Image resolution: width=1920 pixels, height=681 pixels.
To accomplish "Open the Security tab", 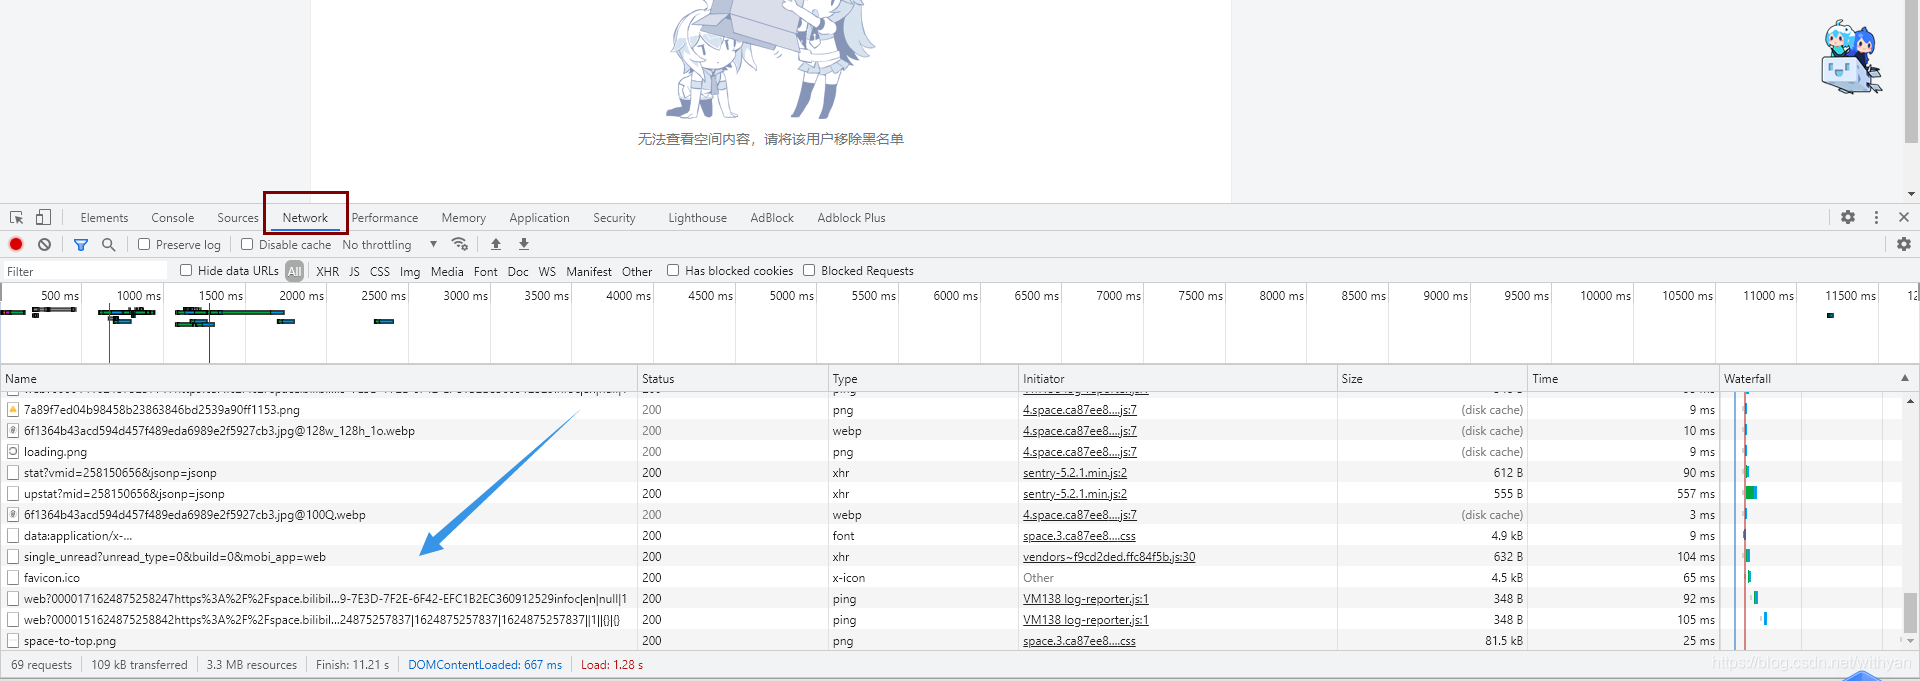I will 614,218.
